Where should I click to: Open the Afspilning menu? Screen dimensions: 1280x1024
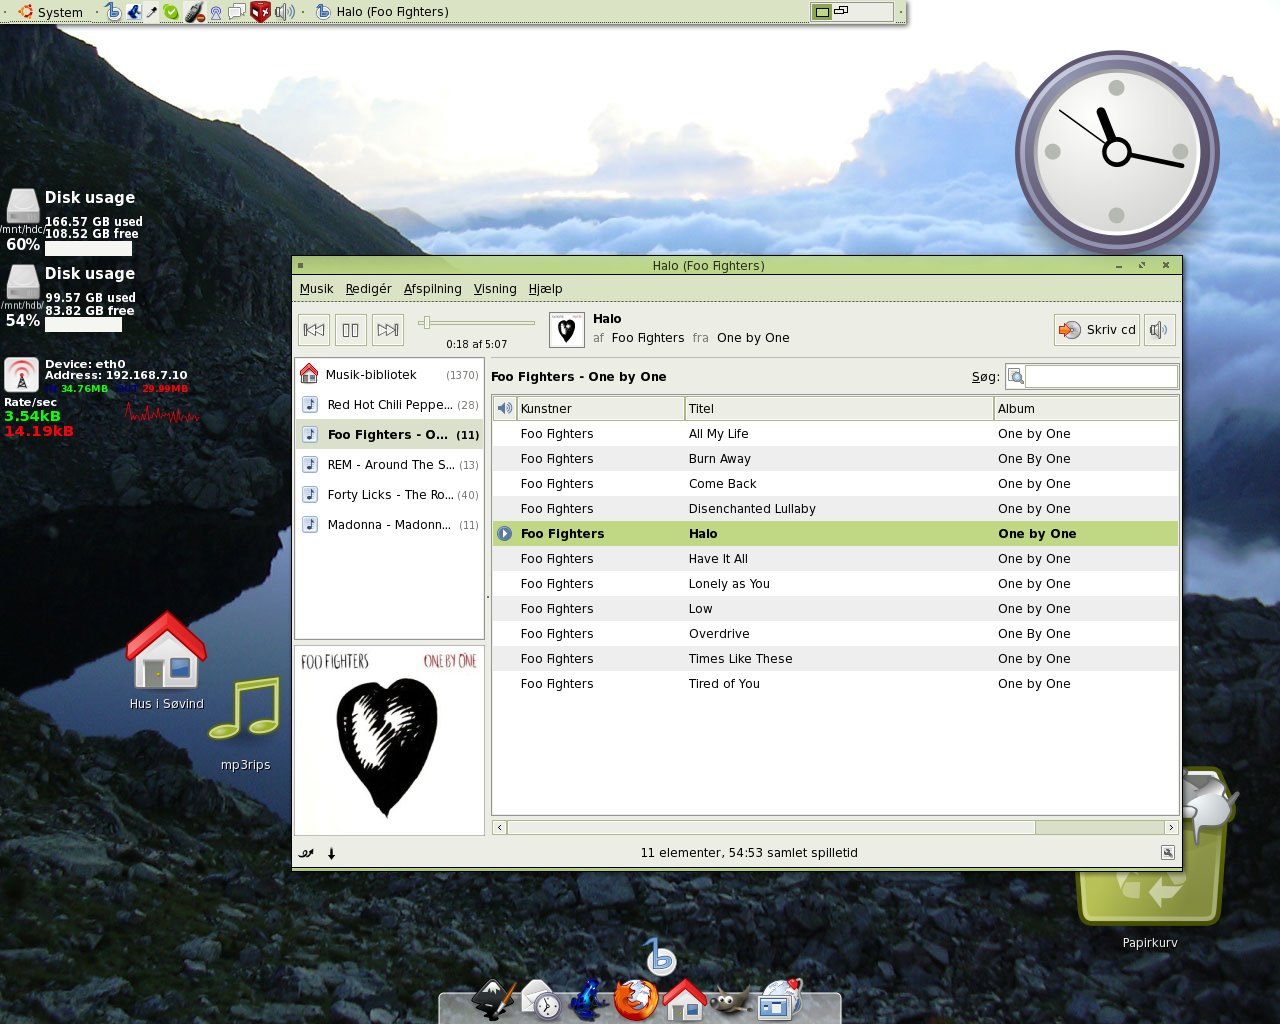pos(432,289)
